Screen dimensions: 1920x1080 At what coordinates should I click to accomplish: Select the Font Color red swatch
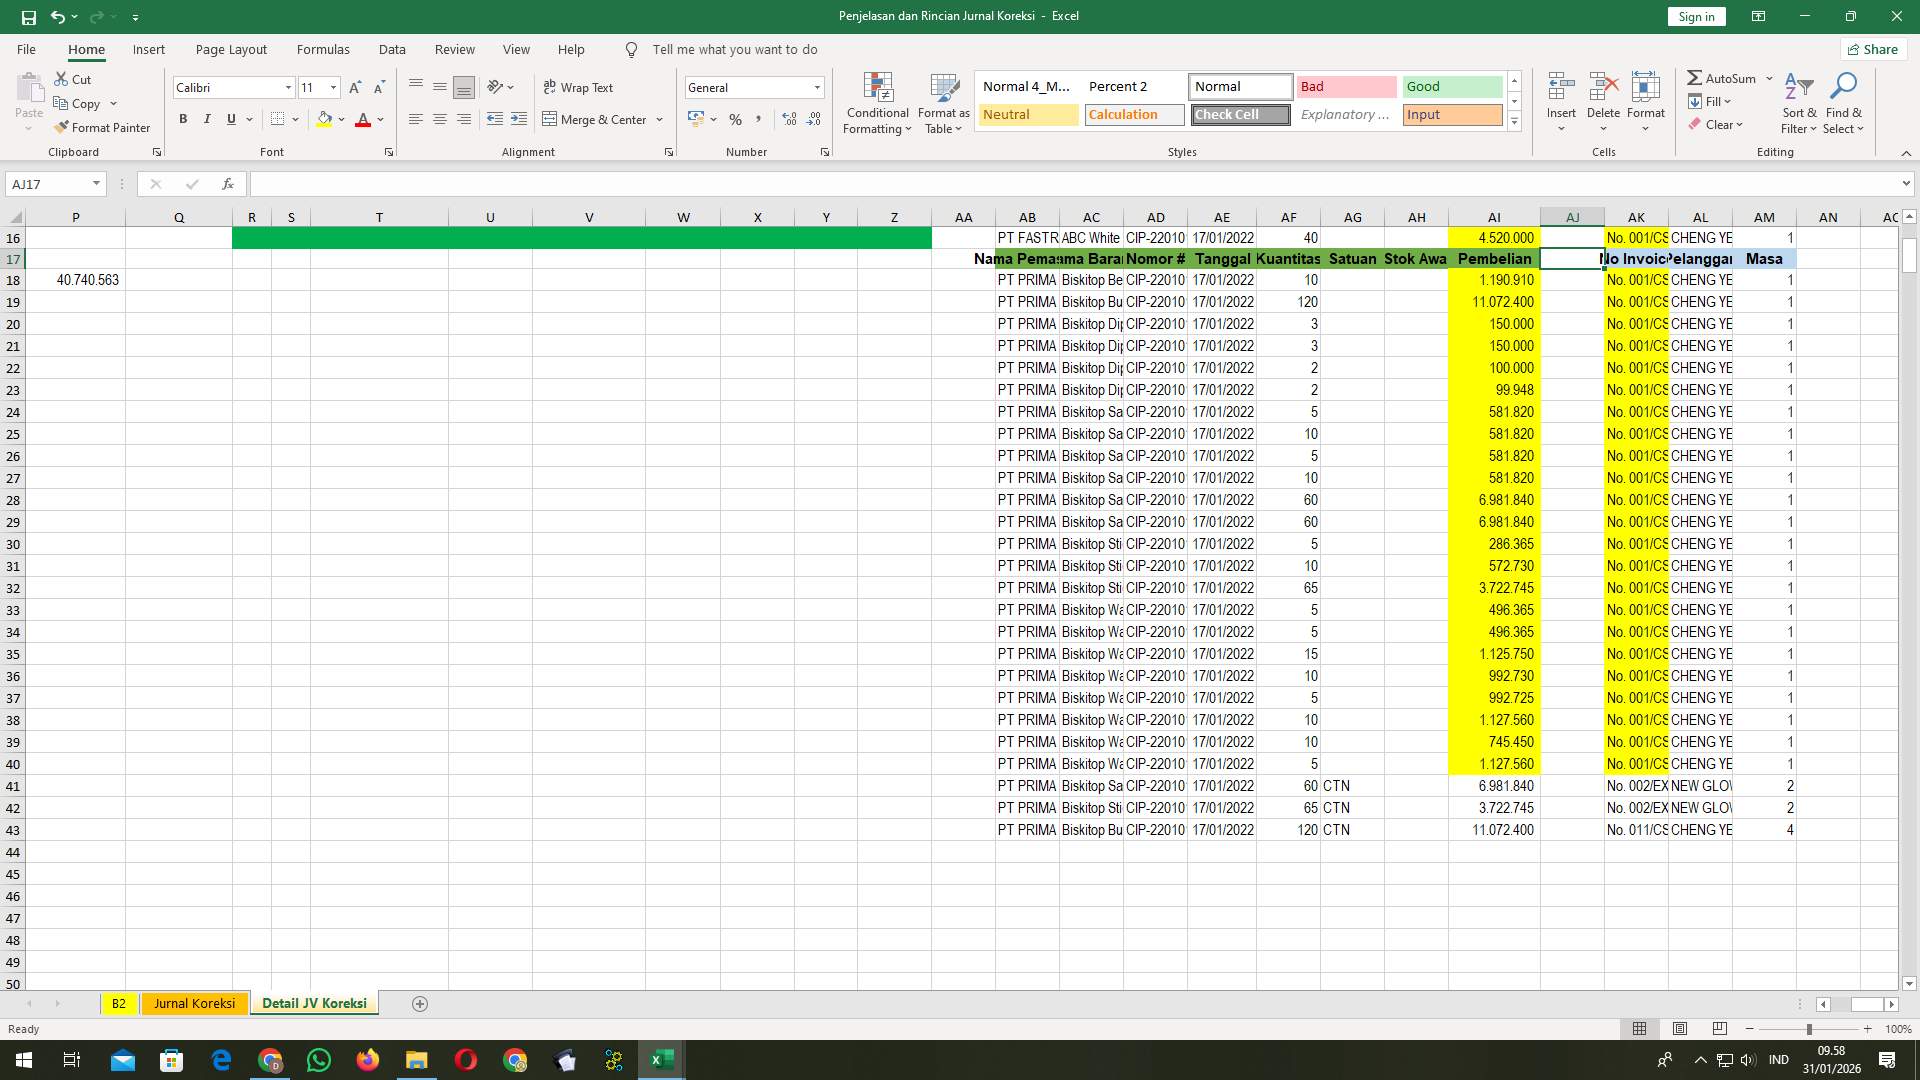click(364, 119)
